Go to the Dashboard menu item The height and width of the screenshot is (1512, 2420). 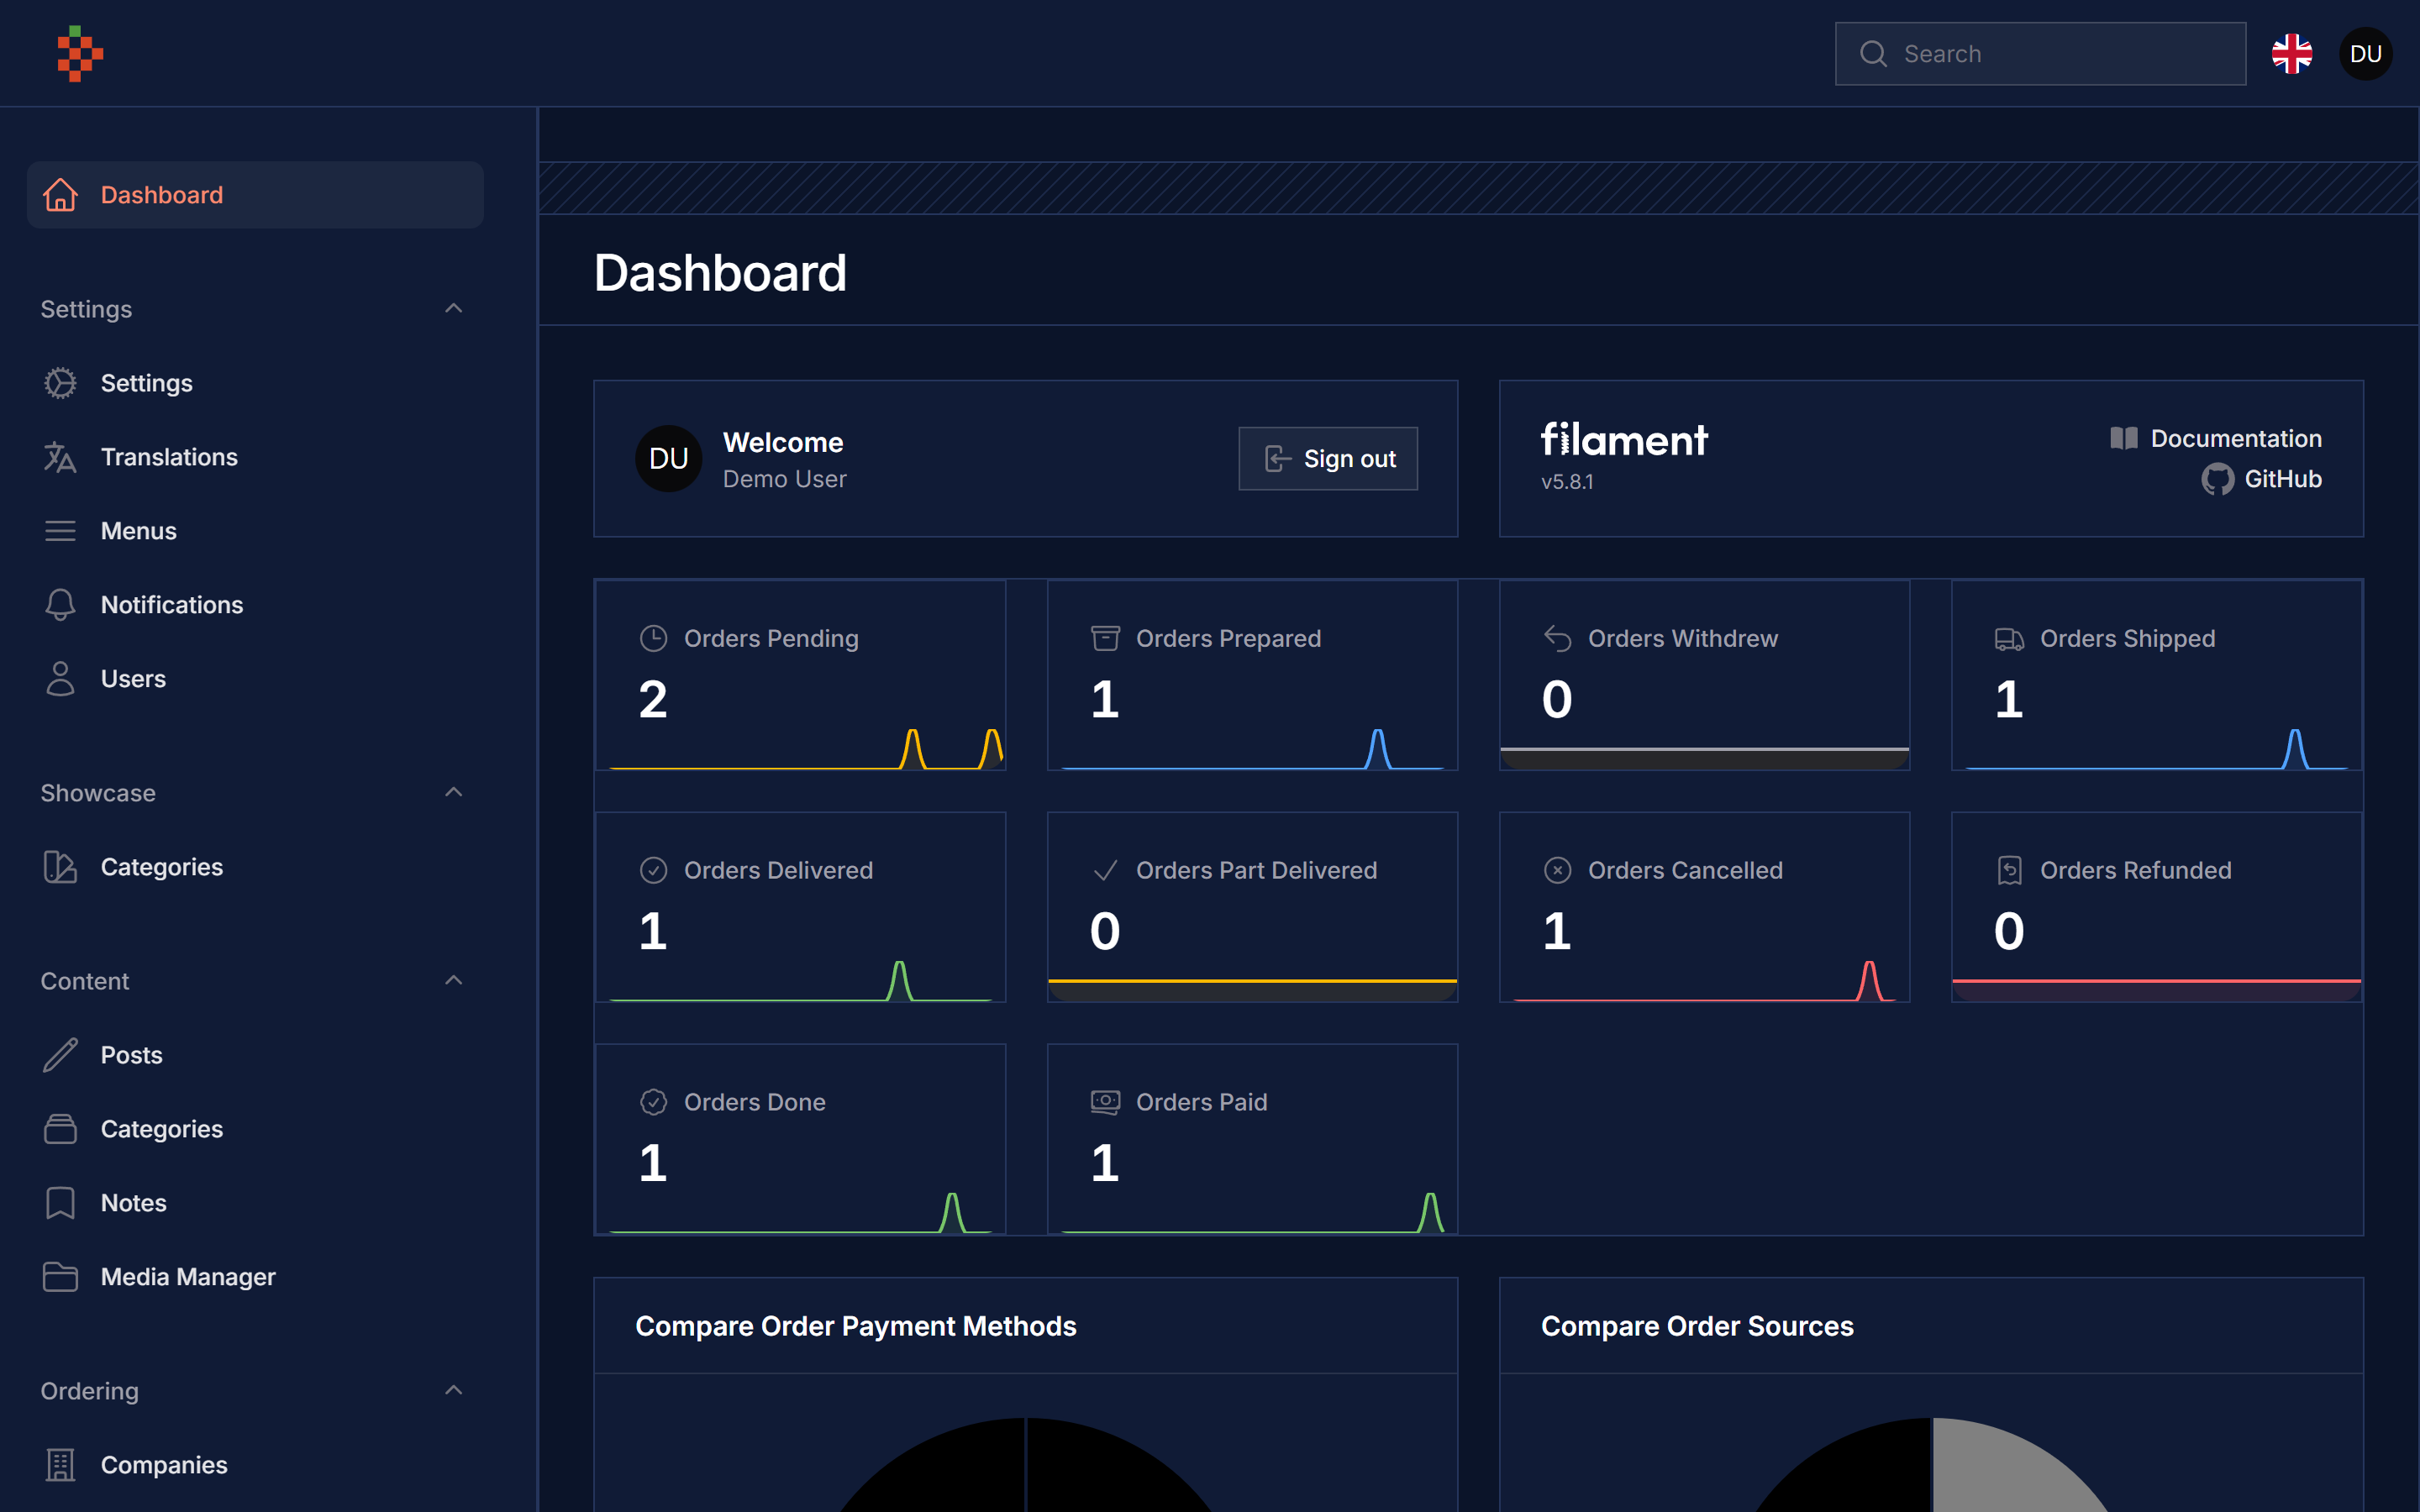(255, 195)
